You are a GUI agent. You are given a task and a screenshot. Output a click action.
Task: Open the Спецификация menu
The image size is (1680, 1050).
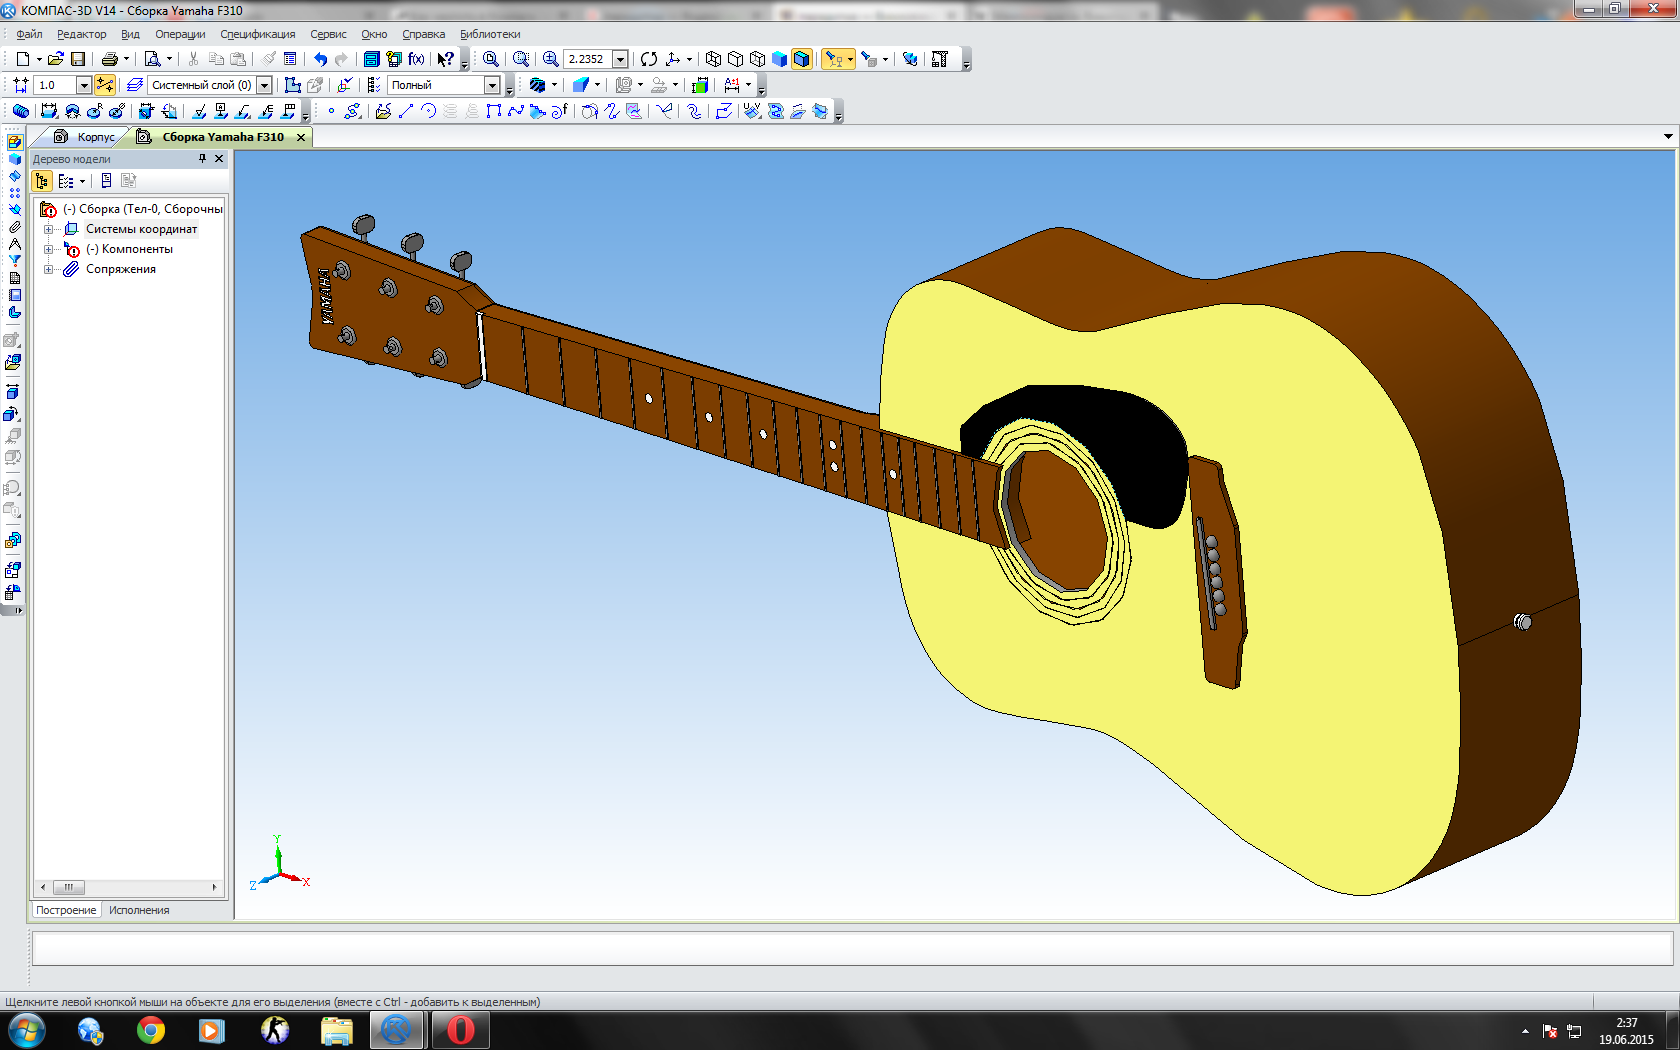258,34
